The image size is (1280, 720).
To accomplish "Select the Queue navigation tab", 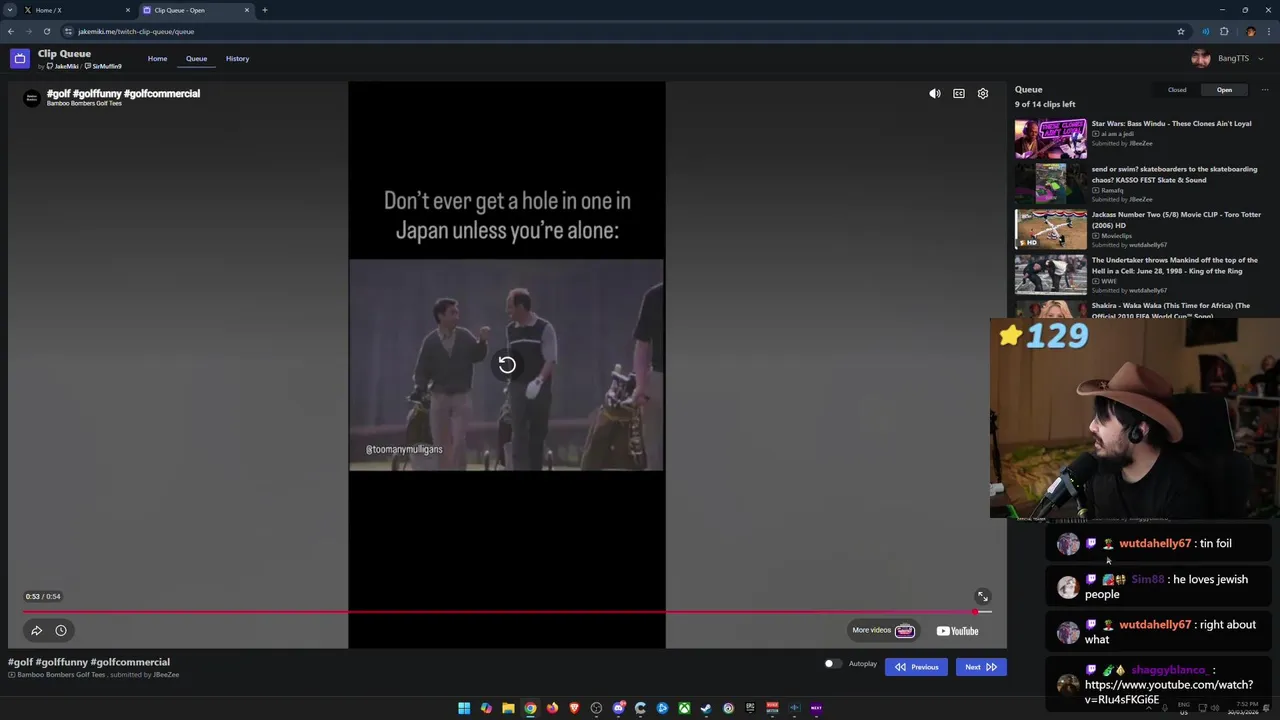I will click(x=196, y=59).
